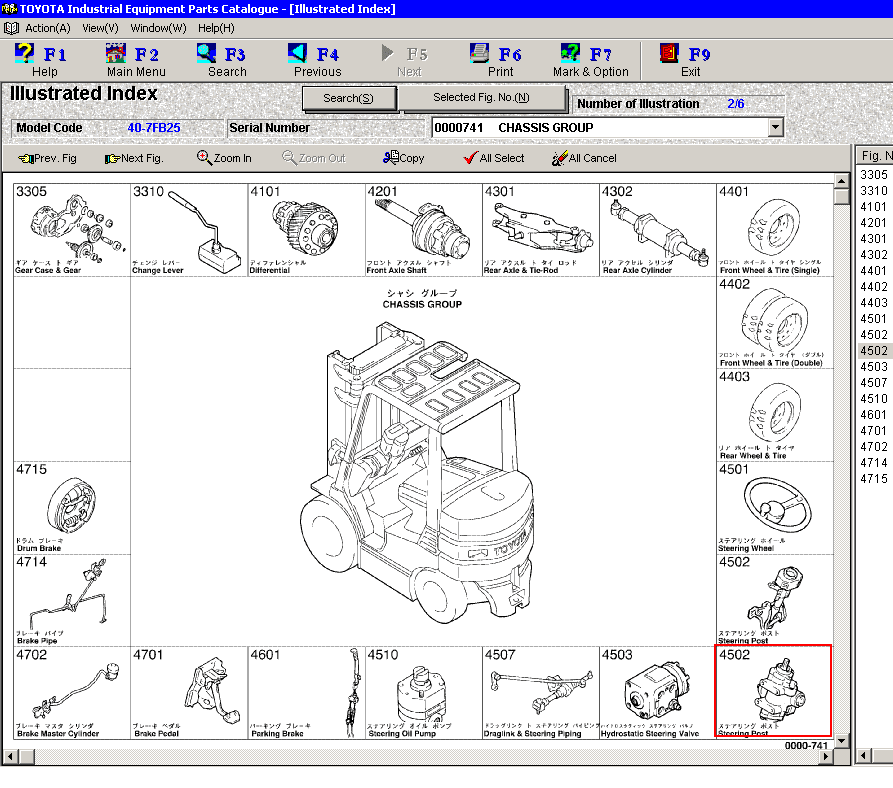This screenshot has width=893, height=788.
Task: Select the 4101 Differential thumbnail
Action: [x=306, y=230]
